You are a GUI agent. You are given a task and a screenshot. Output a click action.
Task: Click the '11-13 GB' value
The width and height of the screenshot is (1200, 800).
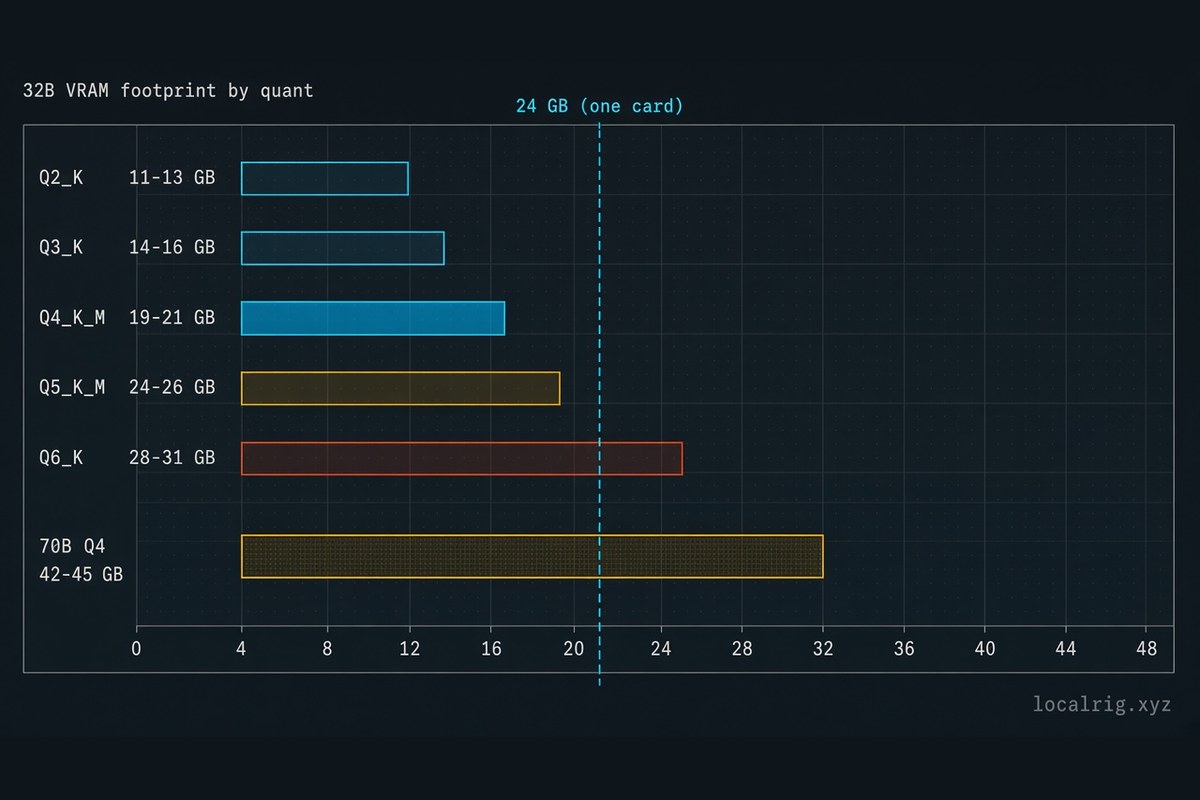pos(172,178)
